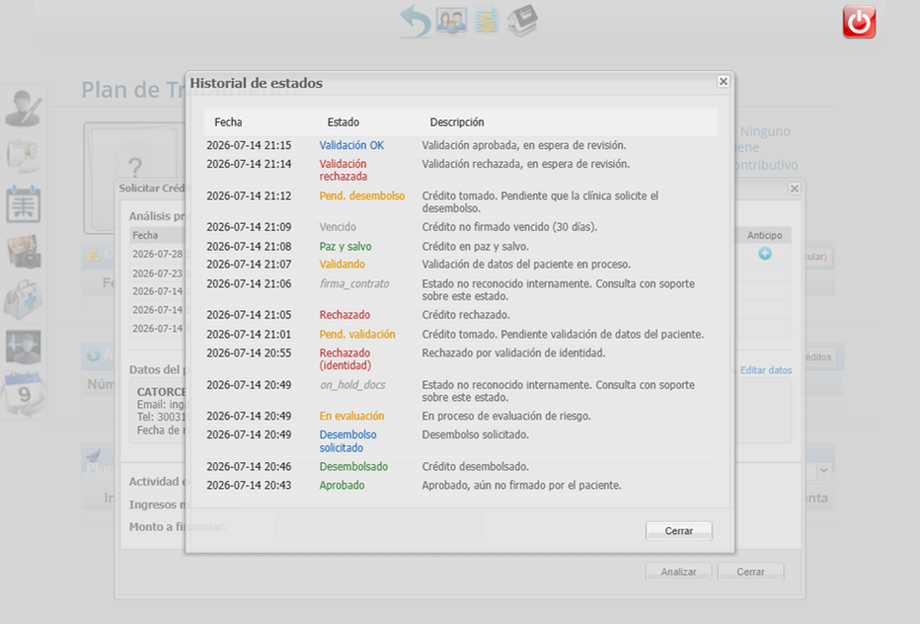Select the Pend. validación status
The width and height of the screenshot is (920, 624).
click(357, 334)
